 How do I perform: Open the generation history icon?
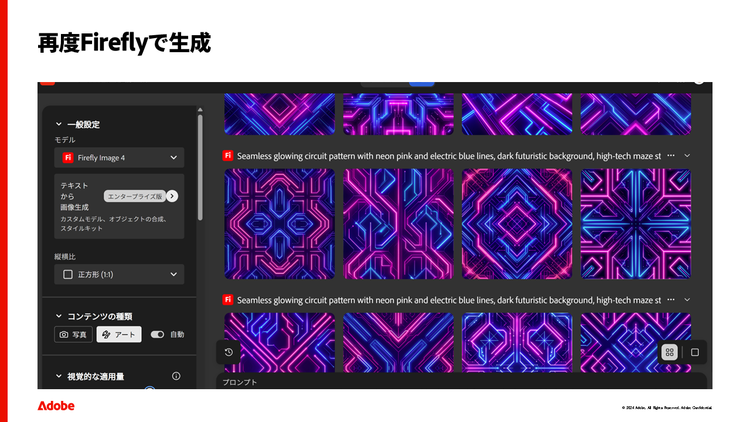[x=229, y=352]
